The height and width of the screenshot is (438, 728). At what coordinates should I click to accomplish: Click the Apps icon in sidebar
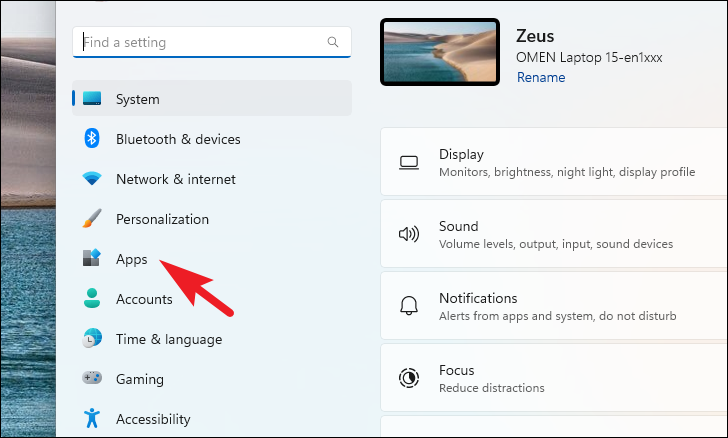coord(92,257)
